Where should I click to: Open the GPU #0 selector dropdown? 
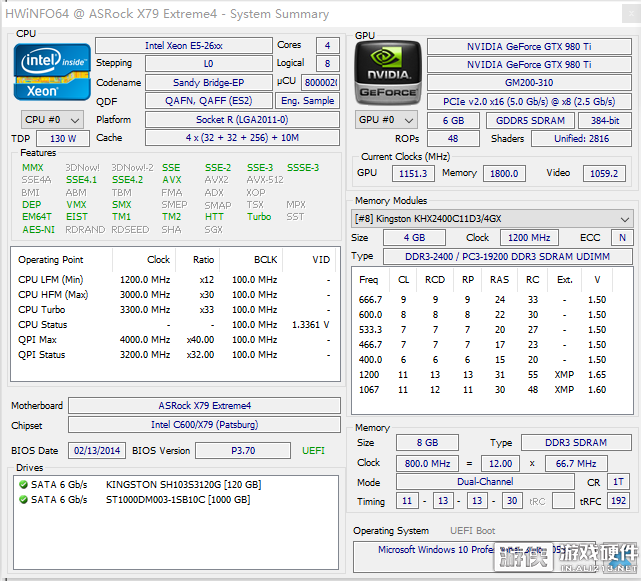click(386, 120)
